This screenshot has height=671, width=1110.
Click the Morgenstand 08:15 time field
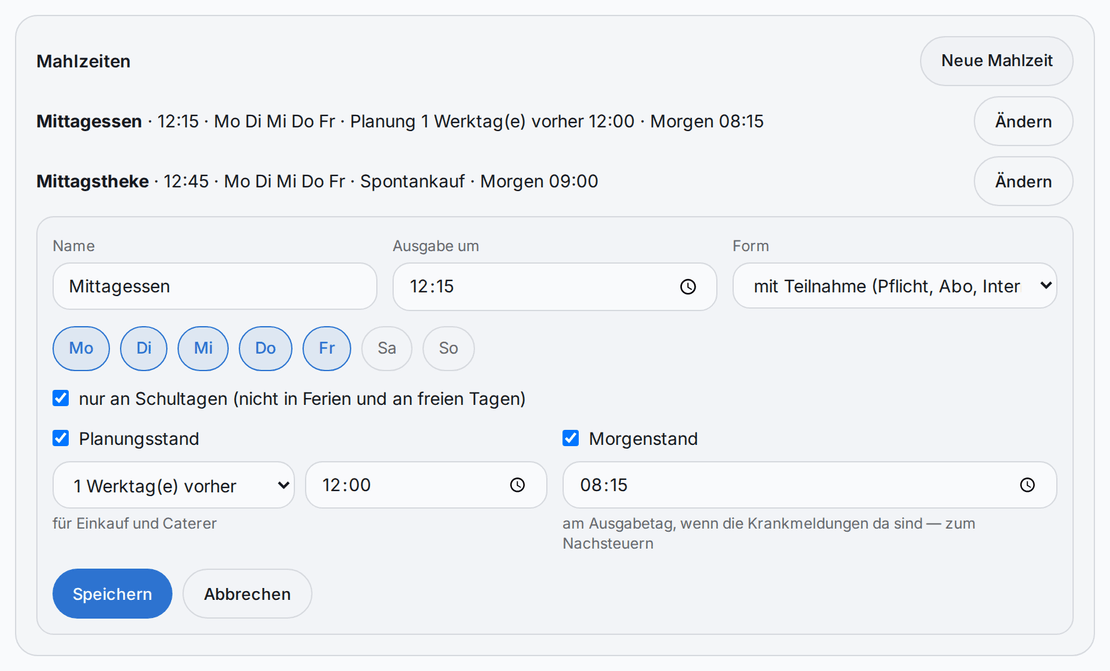pos(810,485)
